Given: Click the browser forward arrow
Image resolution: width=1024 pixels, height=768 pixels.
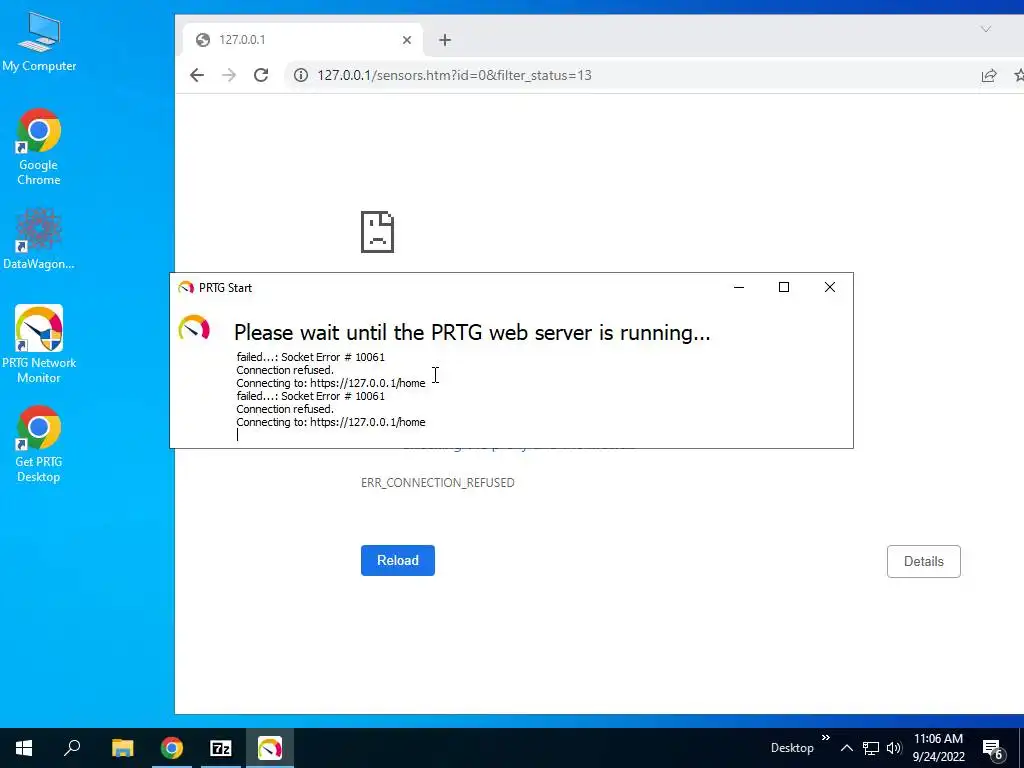Looking at the screenshot, I should coord(229,75).
